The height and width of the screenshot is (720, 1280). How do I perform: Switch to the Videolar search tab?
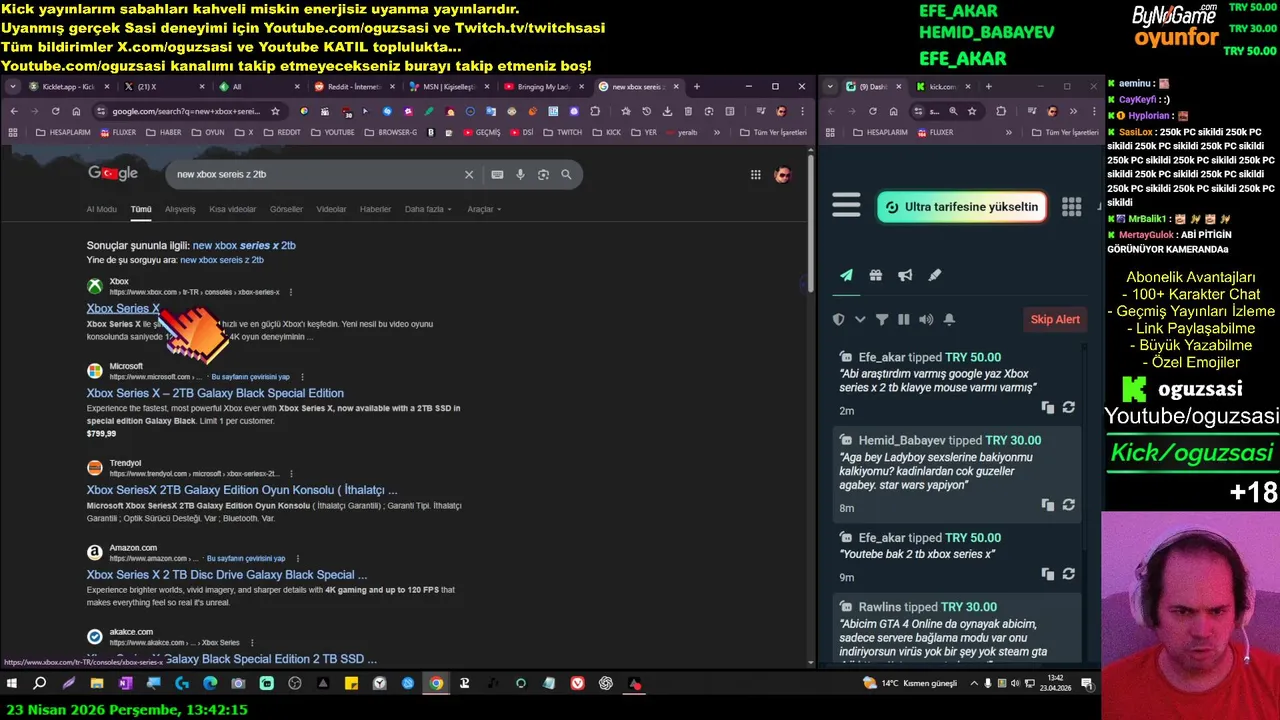[331, 209]
